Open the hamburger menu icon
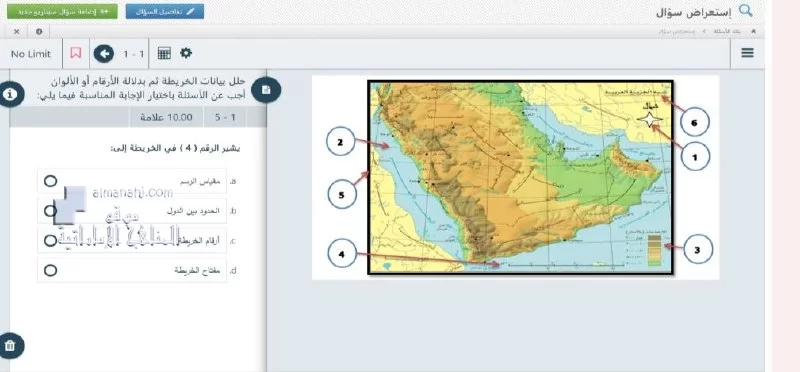 [x=747, y=53]
